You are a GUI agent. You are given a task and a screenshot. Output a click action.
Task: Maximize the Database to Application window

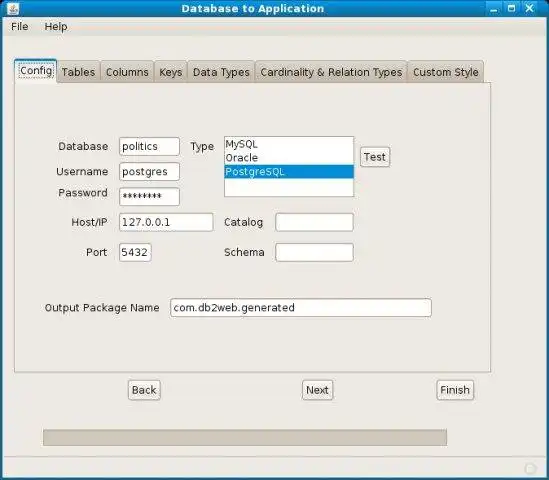512,8
